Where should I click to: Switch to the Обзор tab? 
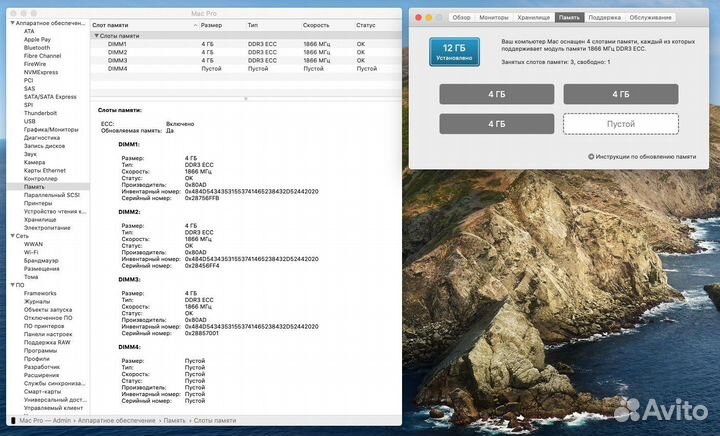(461, 17)
